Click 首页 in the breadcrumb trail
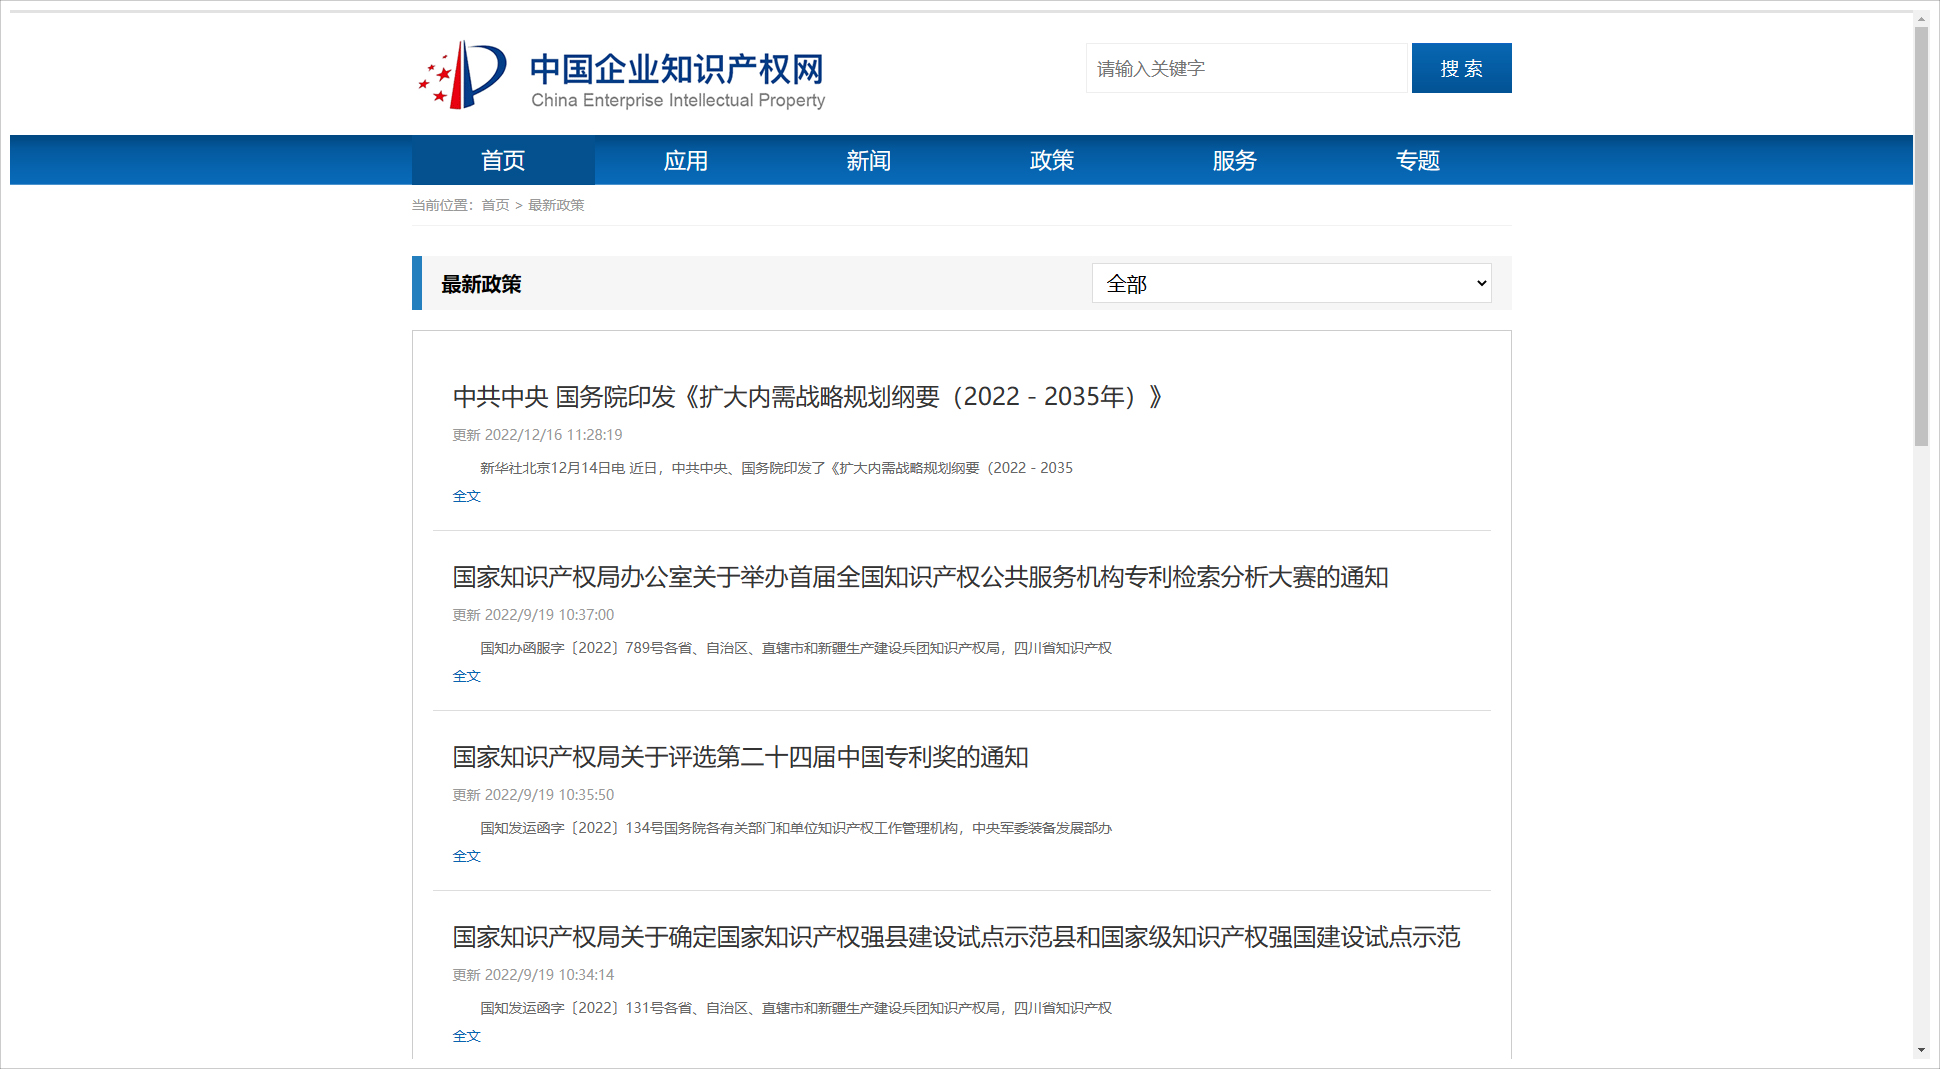 click(x=495, y=205)
